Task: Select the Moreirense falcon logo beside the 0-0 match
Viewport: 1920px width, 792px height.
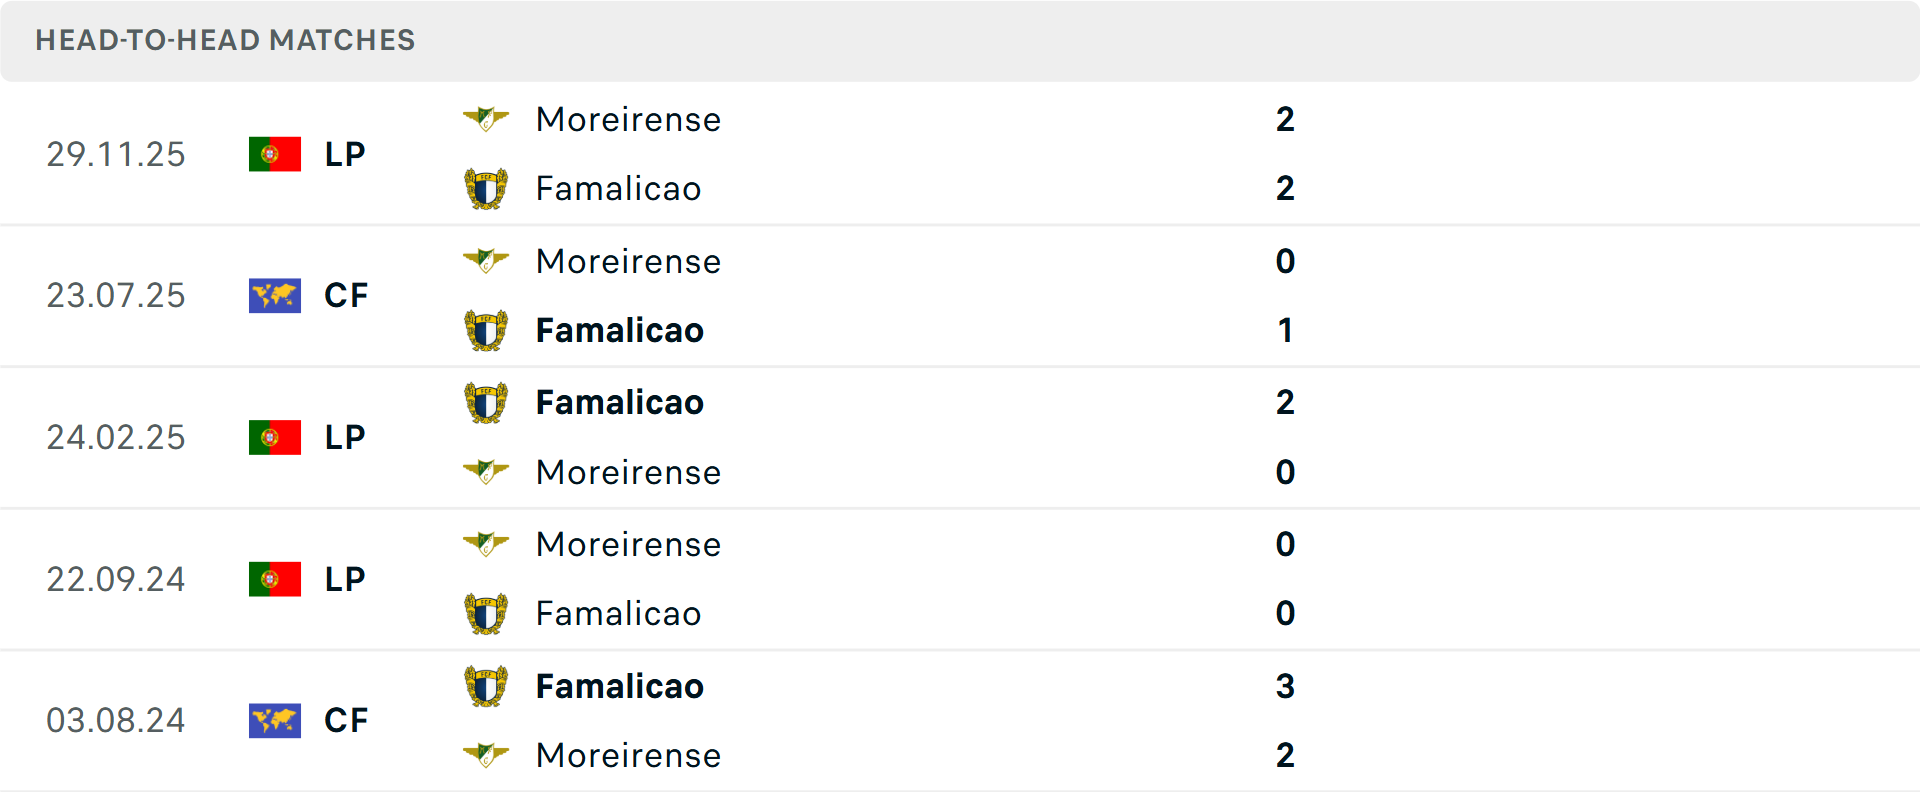Action: [487, 543]
